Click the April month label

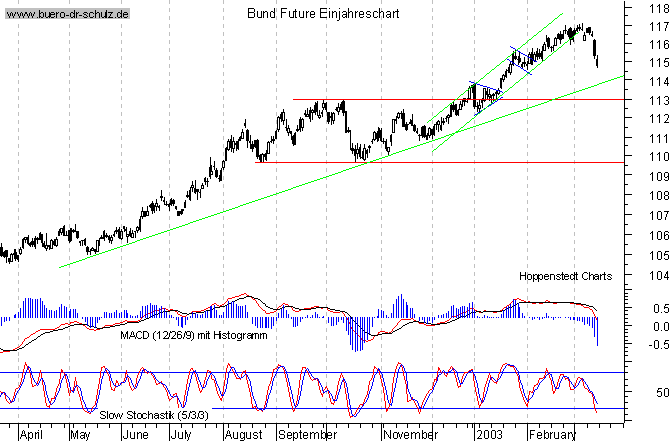[31, 435]
